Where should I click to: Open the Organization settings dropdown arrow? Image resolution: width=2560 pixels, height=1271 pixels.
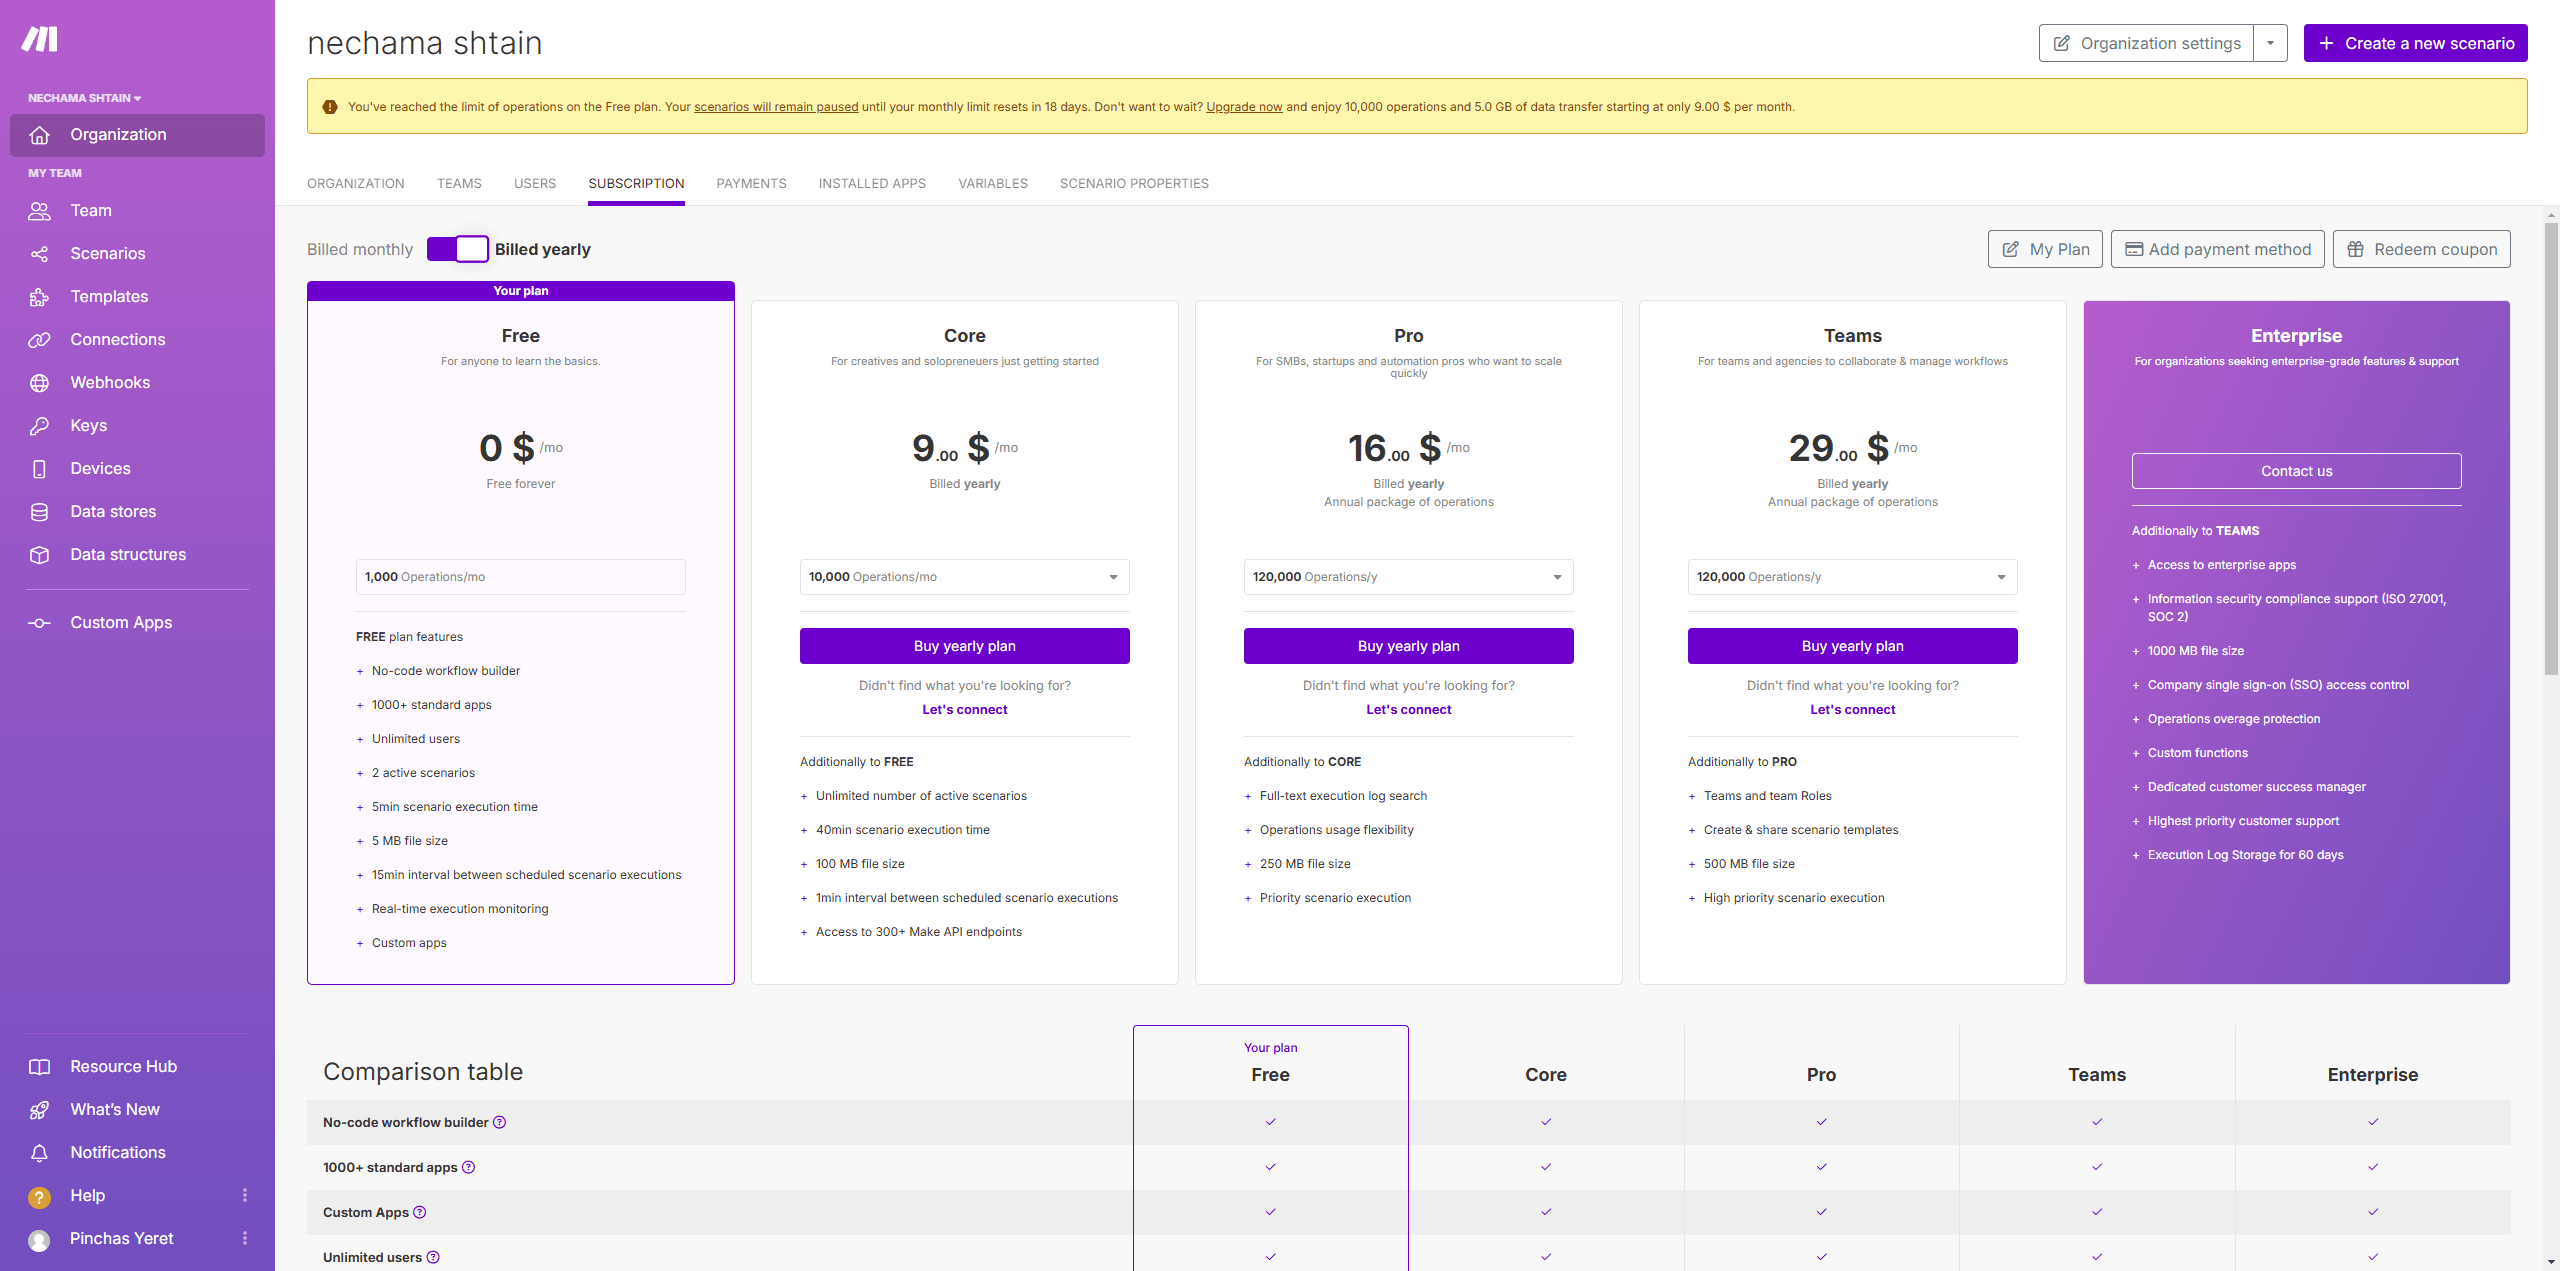click(2271, 43)
